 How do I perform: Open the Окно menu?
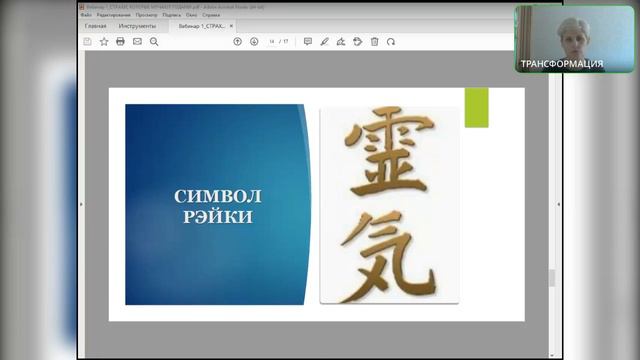(191, 15)
